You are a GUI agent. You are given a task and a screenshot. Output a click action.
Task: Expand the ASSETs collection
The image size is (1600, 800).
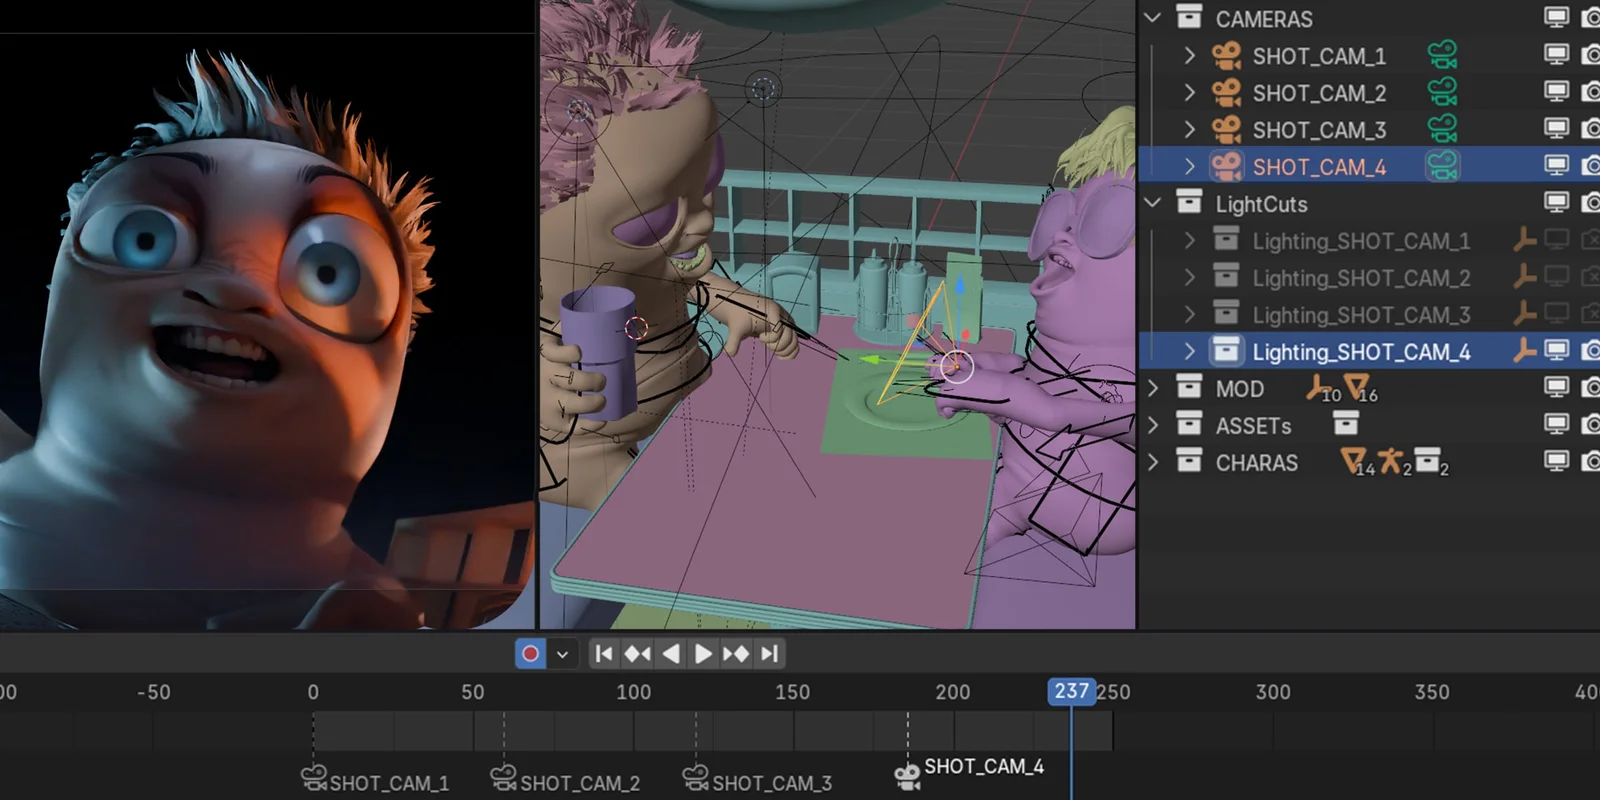(x=1152, y=425)
